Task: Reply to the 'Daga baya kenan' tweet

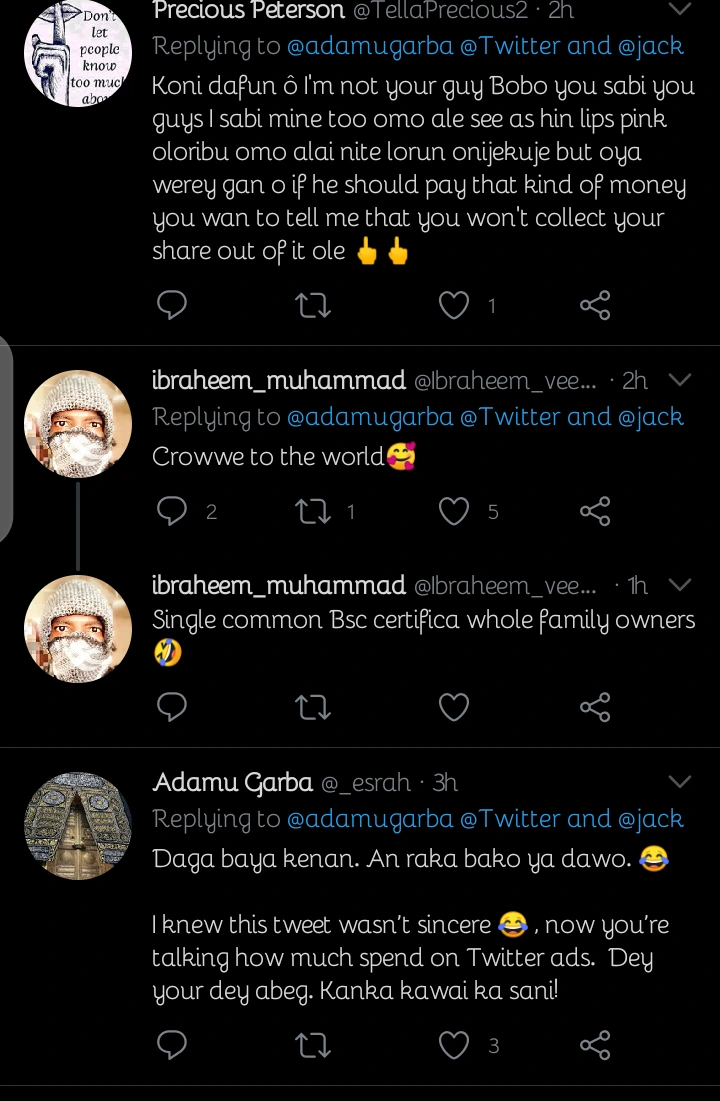Action: point(172,1045)
